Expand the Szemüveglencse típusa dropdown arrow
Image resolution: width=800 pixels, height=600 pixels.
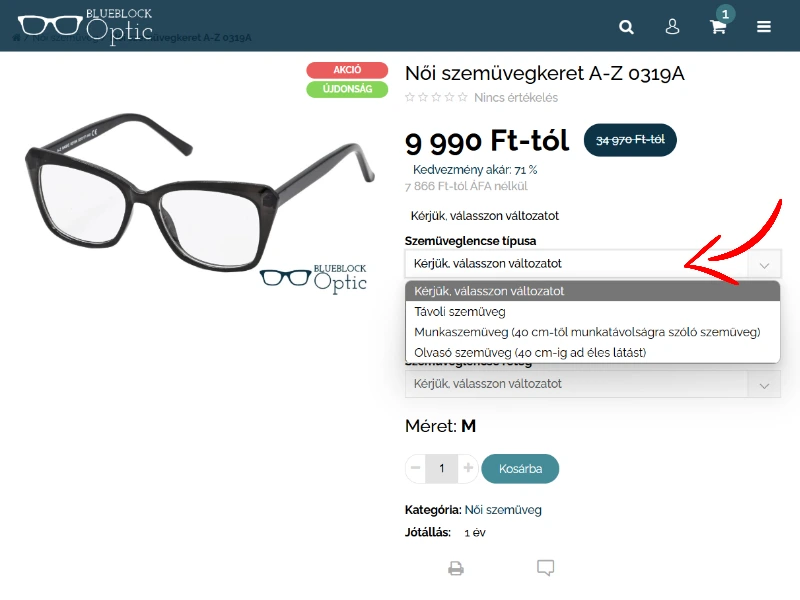pyautogui.click(x=764, y=265)
